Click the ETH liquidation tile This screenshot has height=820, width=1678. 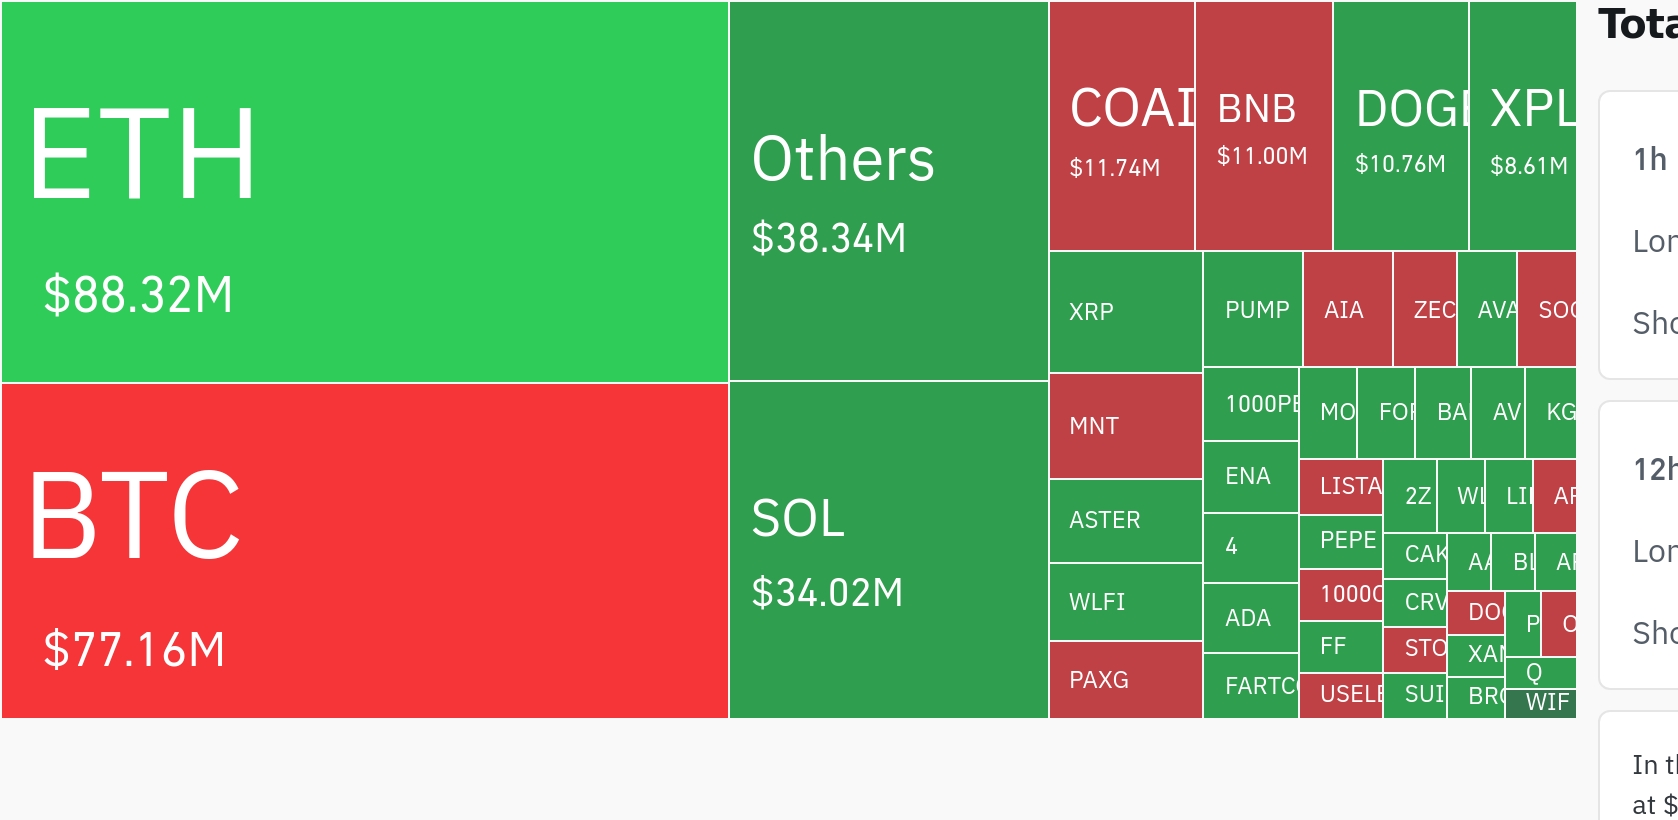(x=365, y=192)
